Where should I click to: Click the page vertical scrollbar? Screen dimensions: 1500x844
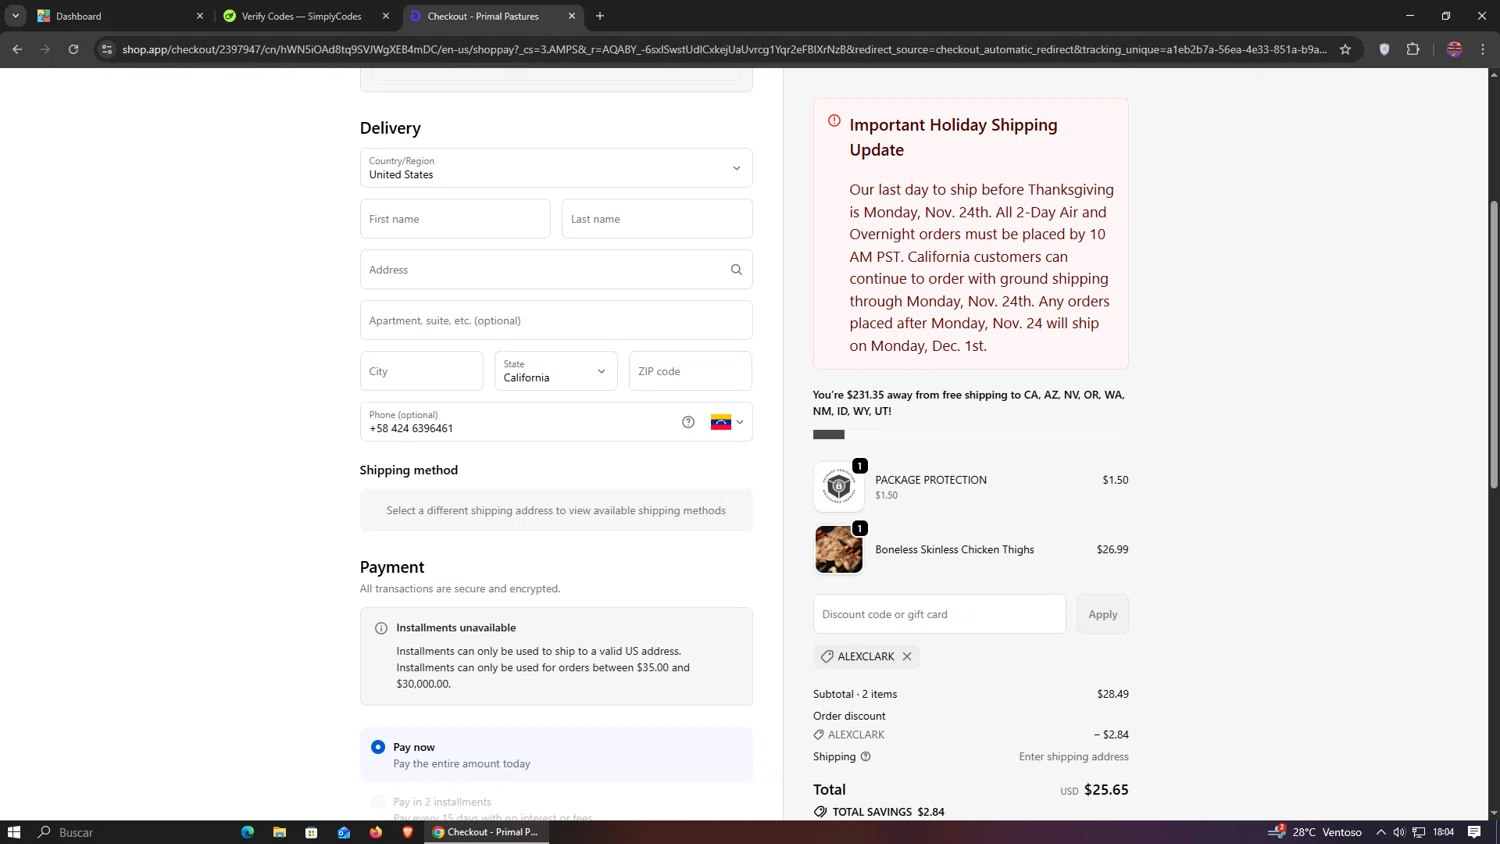pos(1494,344)
